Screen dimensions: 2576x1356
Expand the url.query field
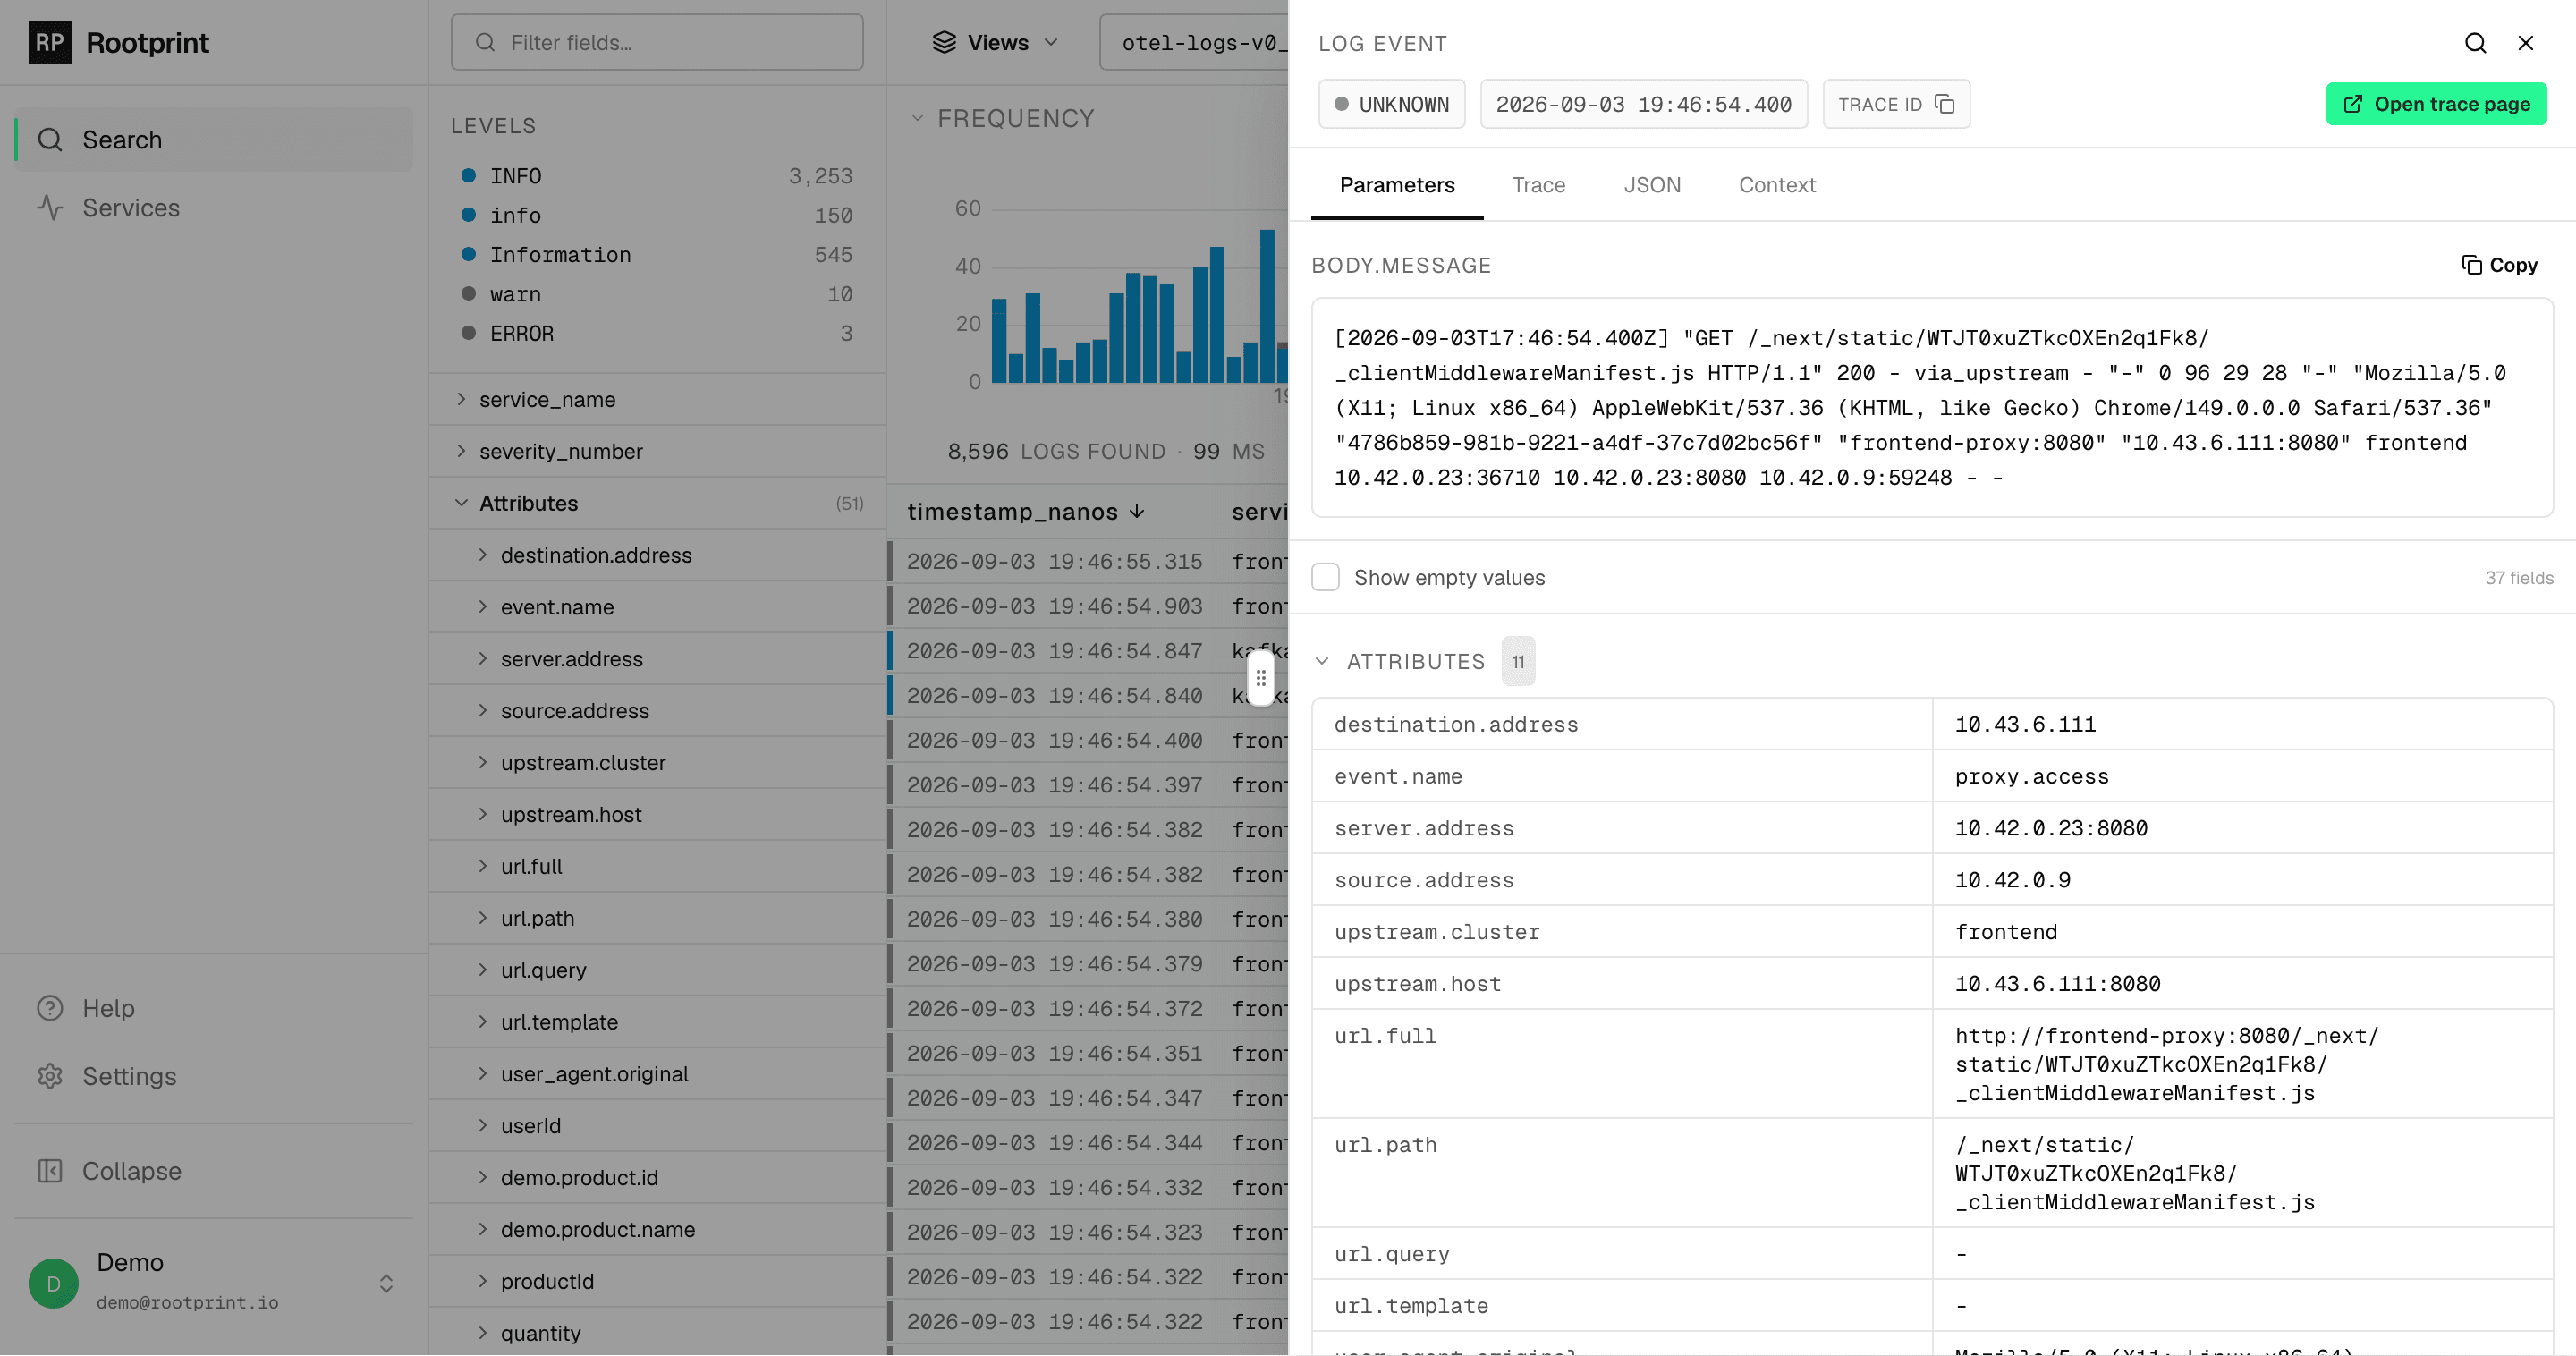(657, 970)
